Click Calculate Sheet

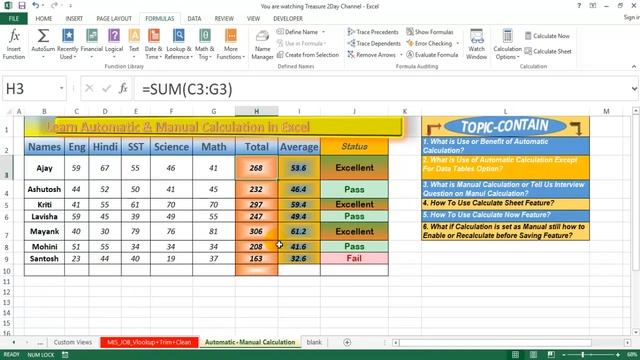coord(548,51)
